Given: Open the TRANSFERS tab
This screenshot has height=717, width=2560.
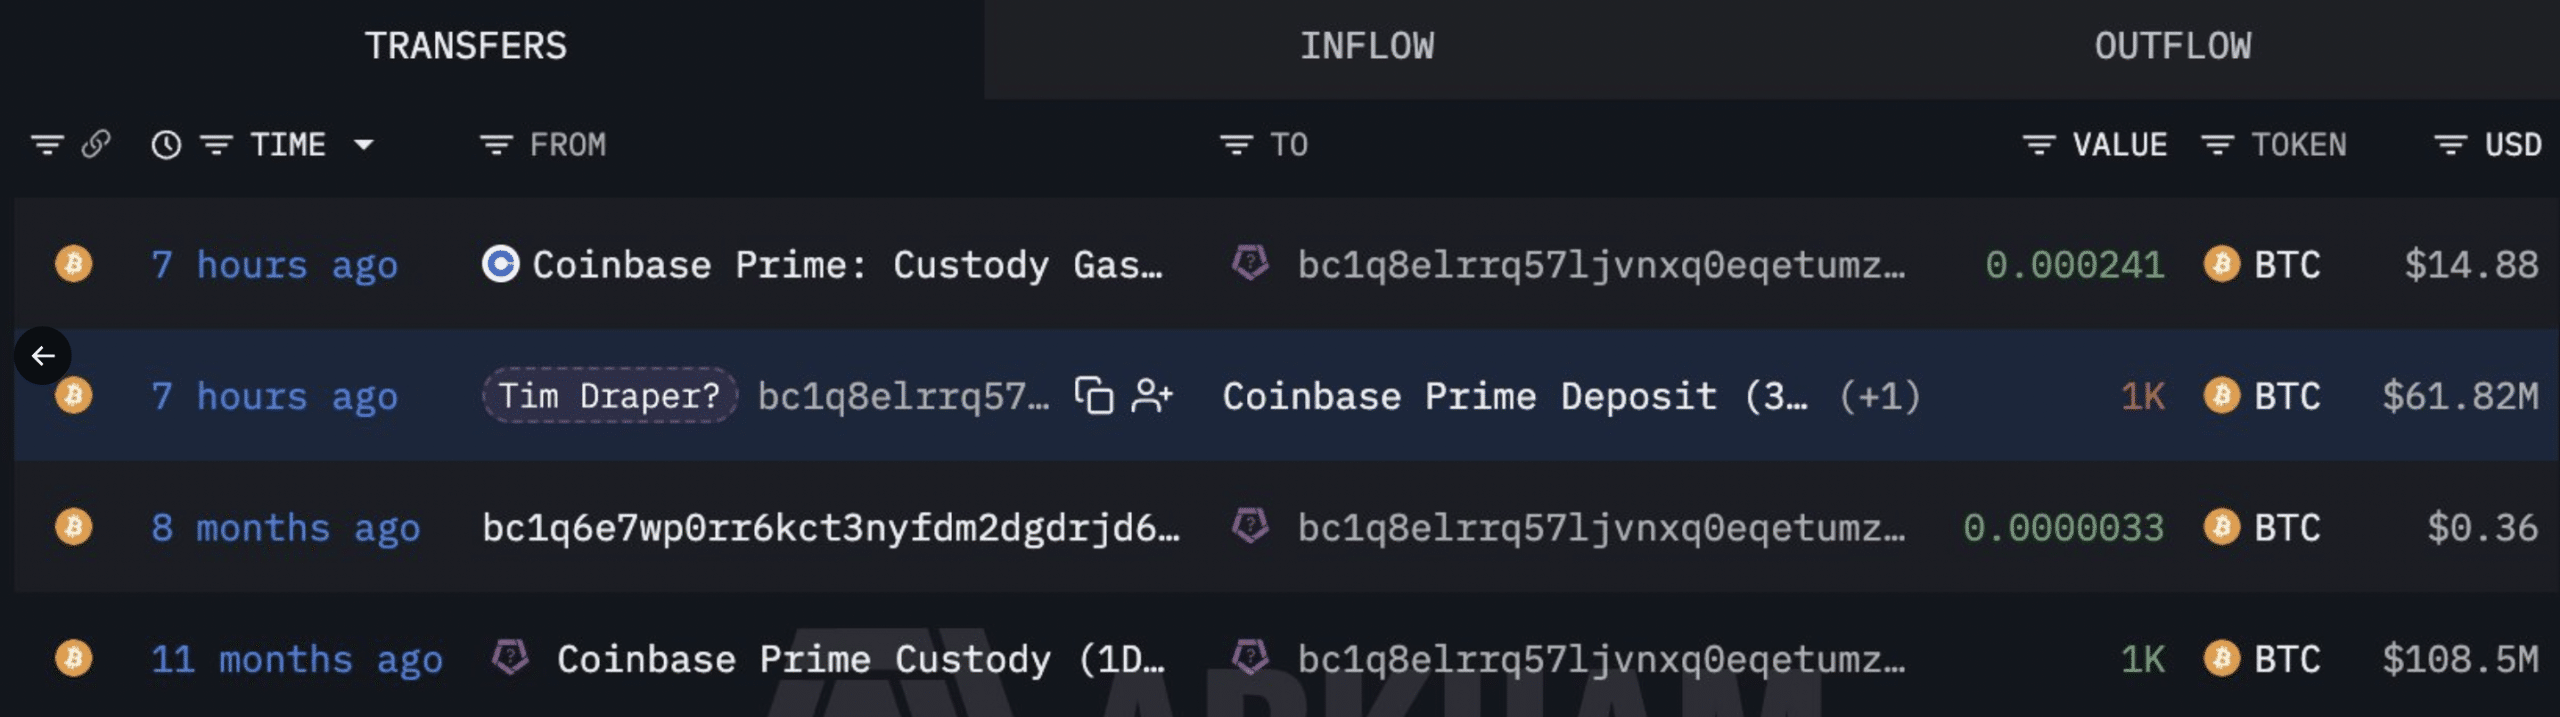Looking at the screenshot, I should [x=466, y=46].
